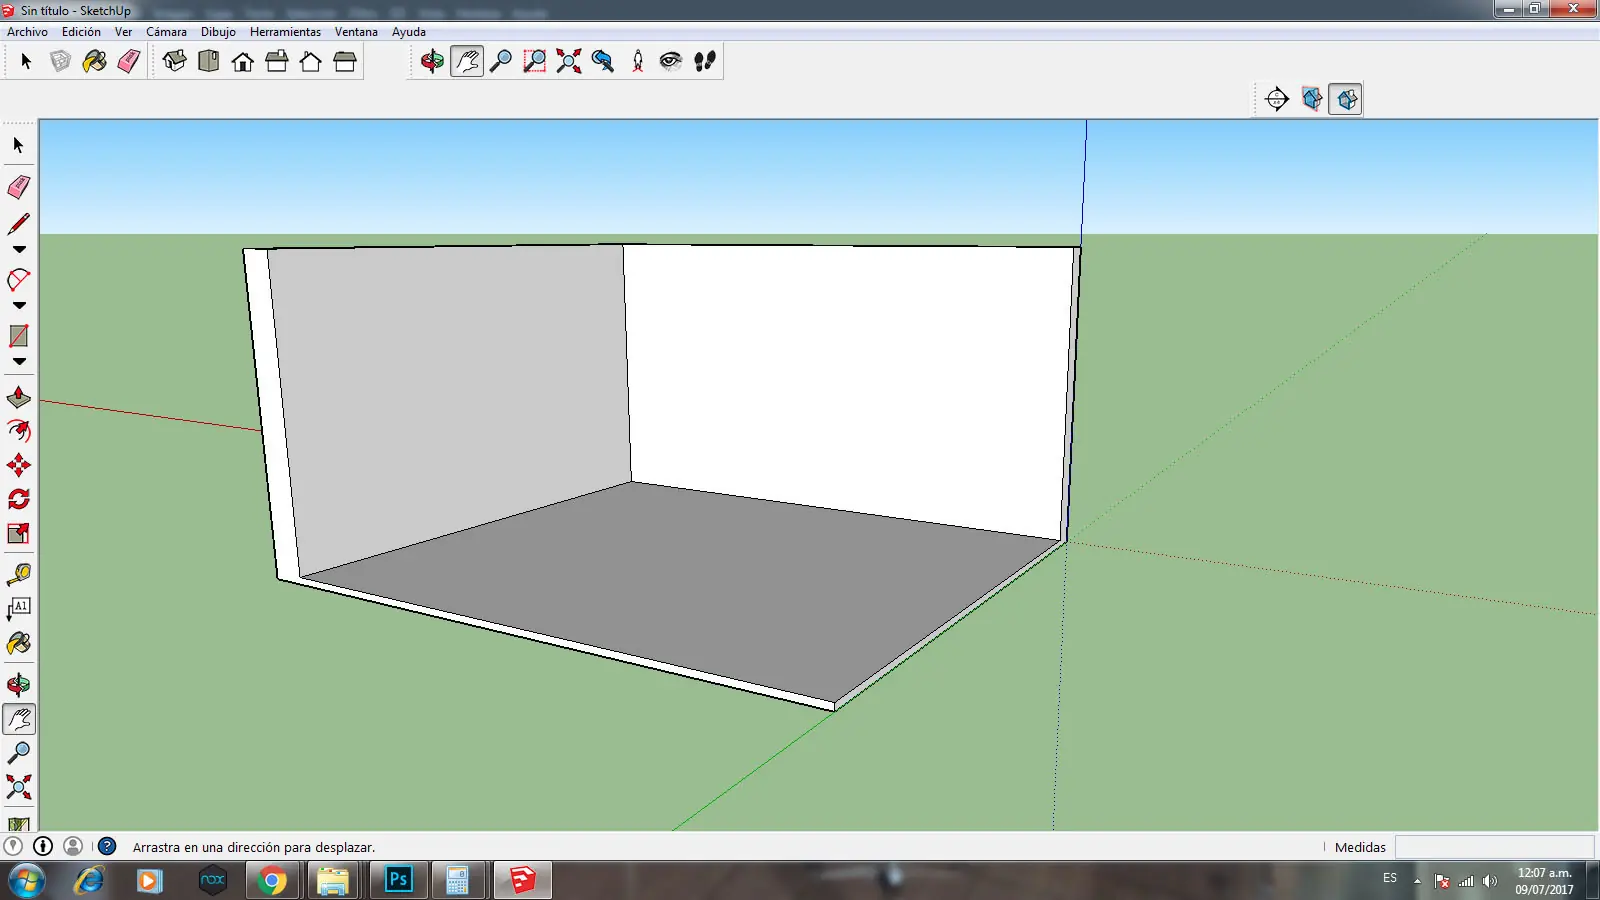The image size is (1600, 900).
Task: Toggle off the active Pan hand tool
Action: pos(467,61)
